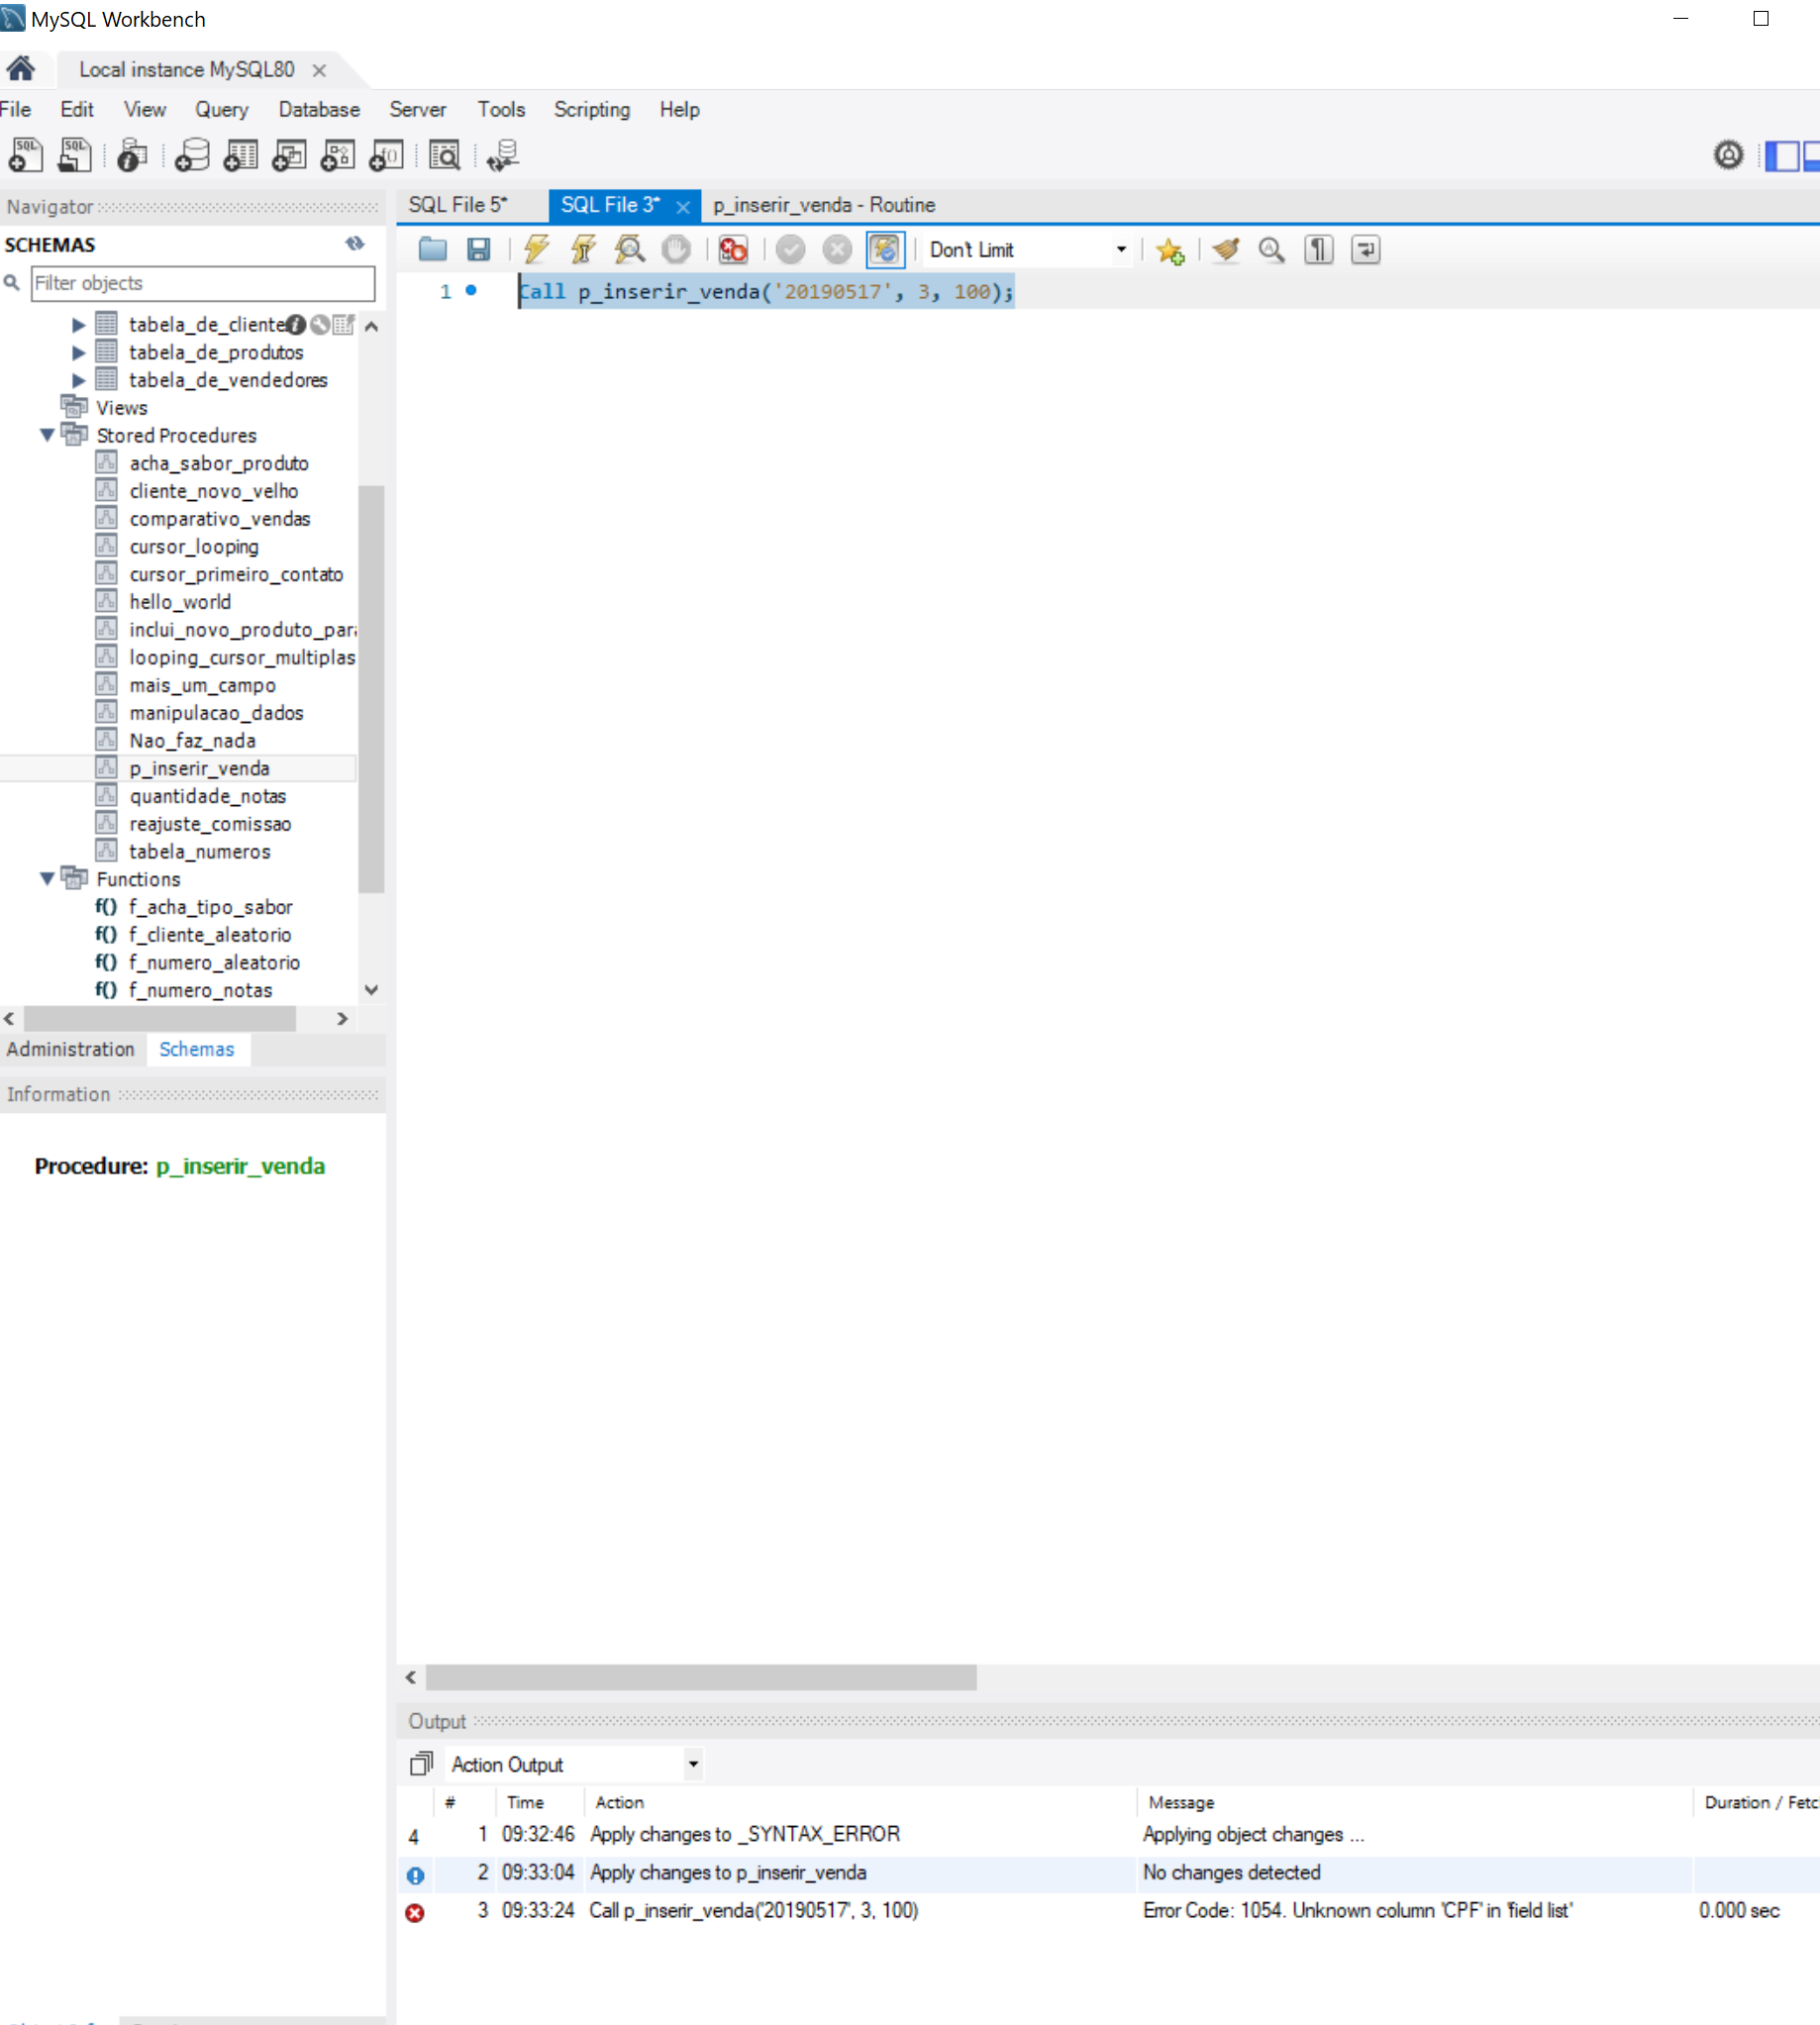Viewport: 1820px width, 2025px height.
Task: Open Query menu
Action: 221,109
